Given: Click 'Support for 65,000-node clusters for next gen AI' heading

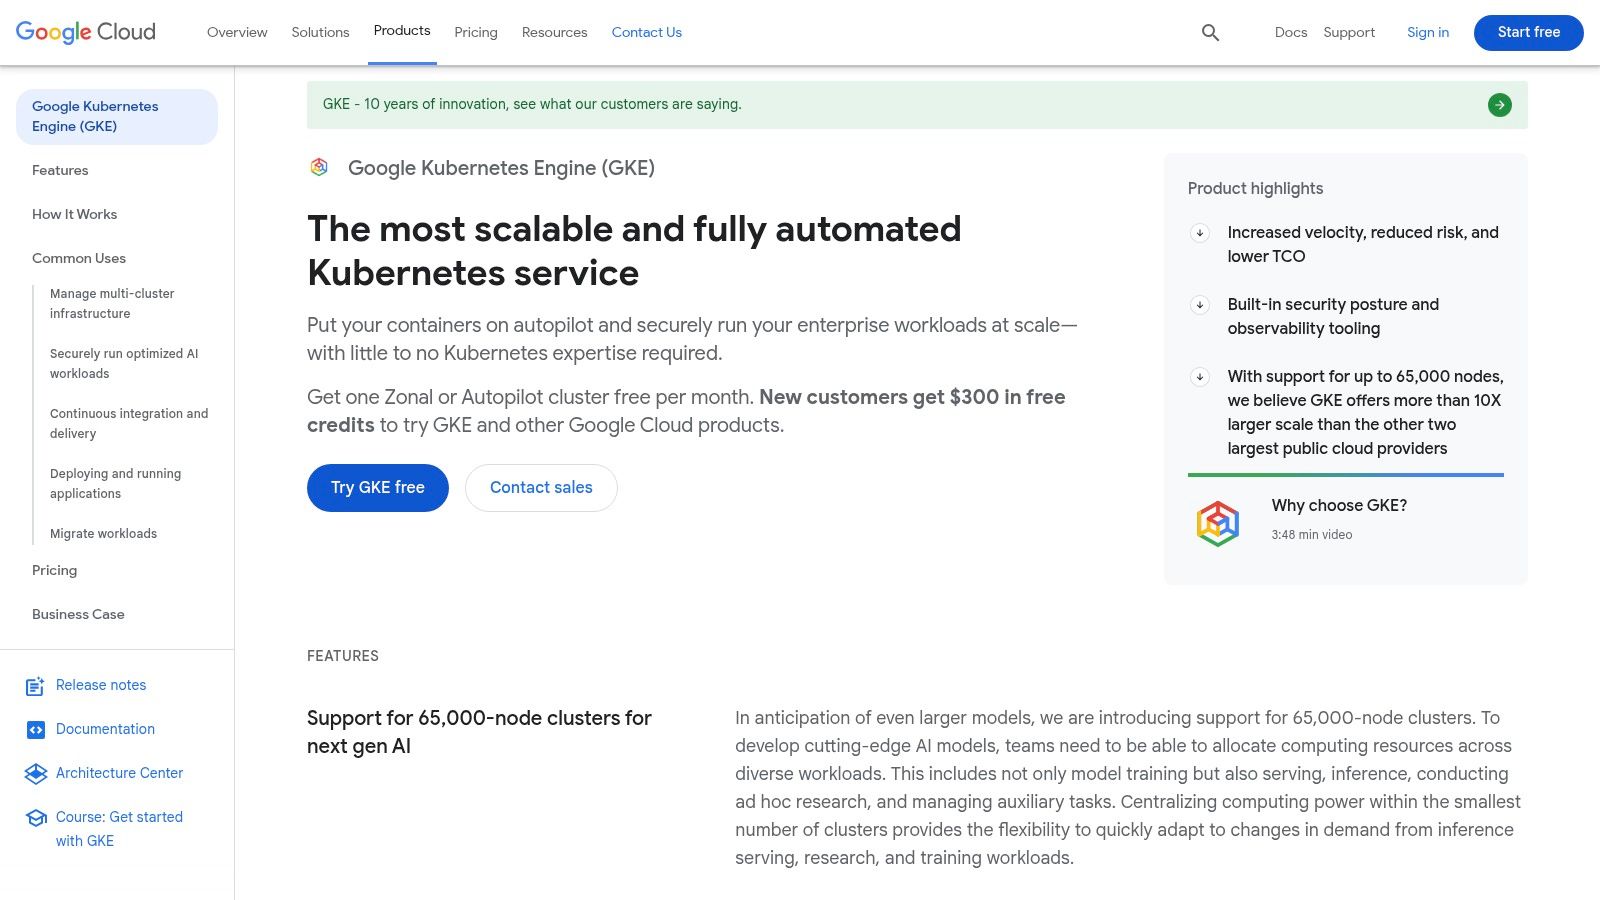Looking at the screenshot, I should 479,732.
